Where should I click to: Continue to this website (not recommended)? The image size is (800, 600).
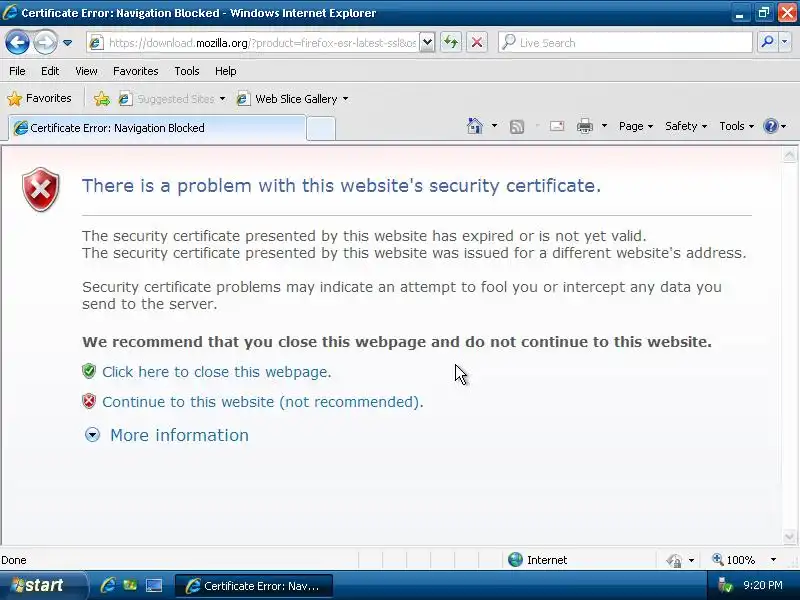tap(263, 402)
